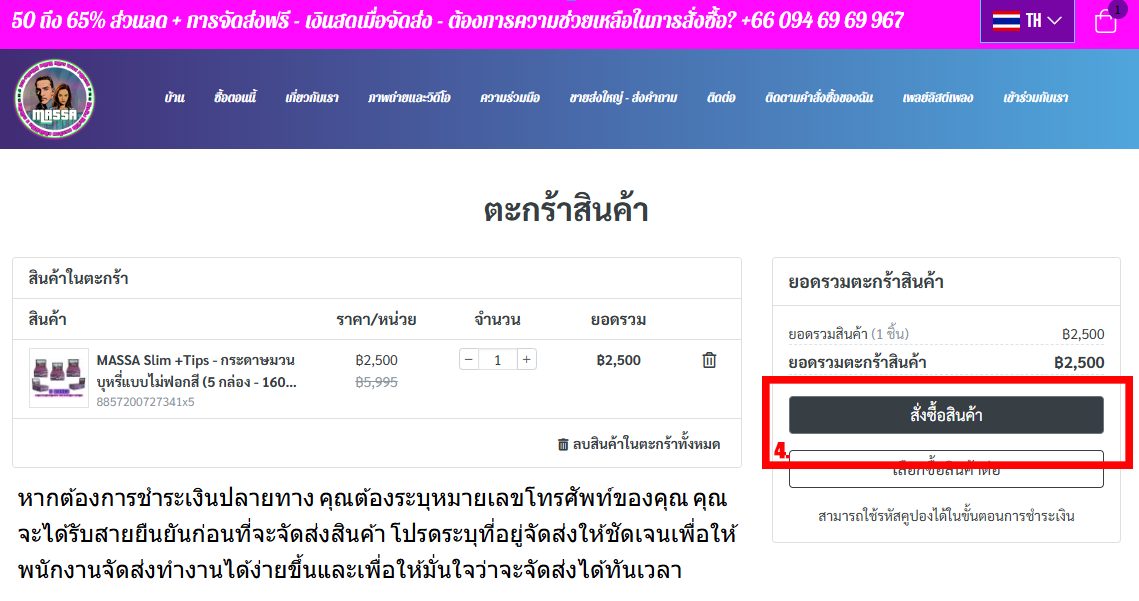Click the bold ฿2,500 cart total amount
Image resolution: width=1139 pixels, height=601 pixels.
coord(1079,363)
